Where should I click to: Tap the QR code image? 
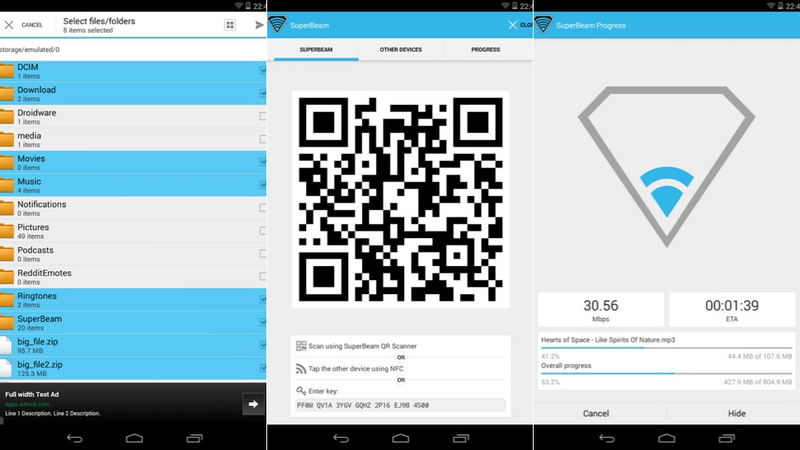point(401,199)
